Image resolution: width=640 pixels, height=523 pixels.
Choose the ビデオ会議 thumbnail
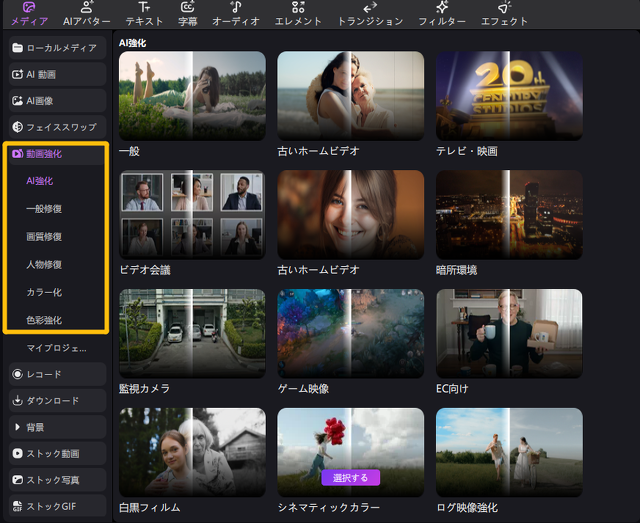pyautogui.click(x=192, y=215)
